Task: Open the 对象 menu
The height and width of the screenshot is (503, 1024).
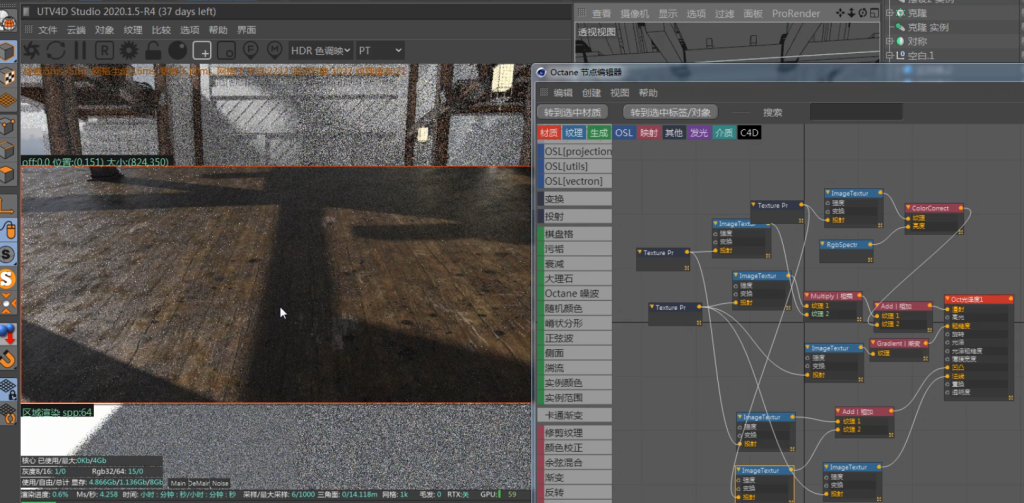Action: pyautogui.click(x=104, y=30)
